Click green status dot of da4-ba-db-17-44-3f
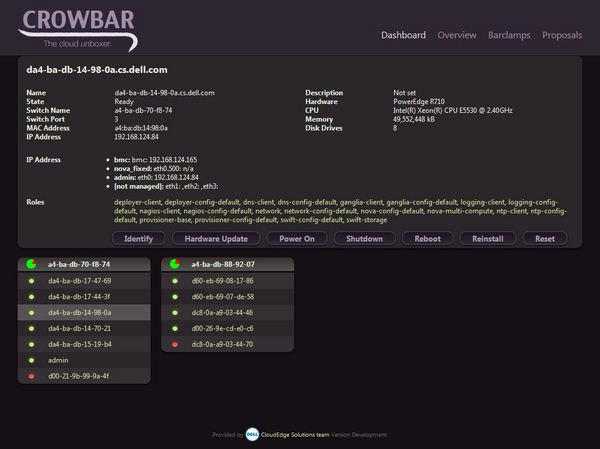600x449 pixels. 31,297
